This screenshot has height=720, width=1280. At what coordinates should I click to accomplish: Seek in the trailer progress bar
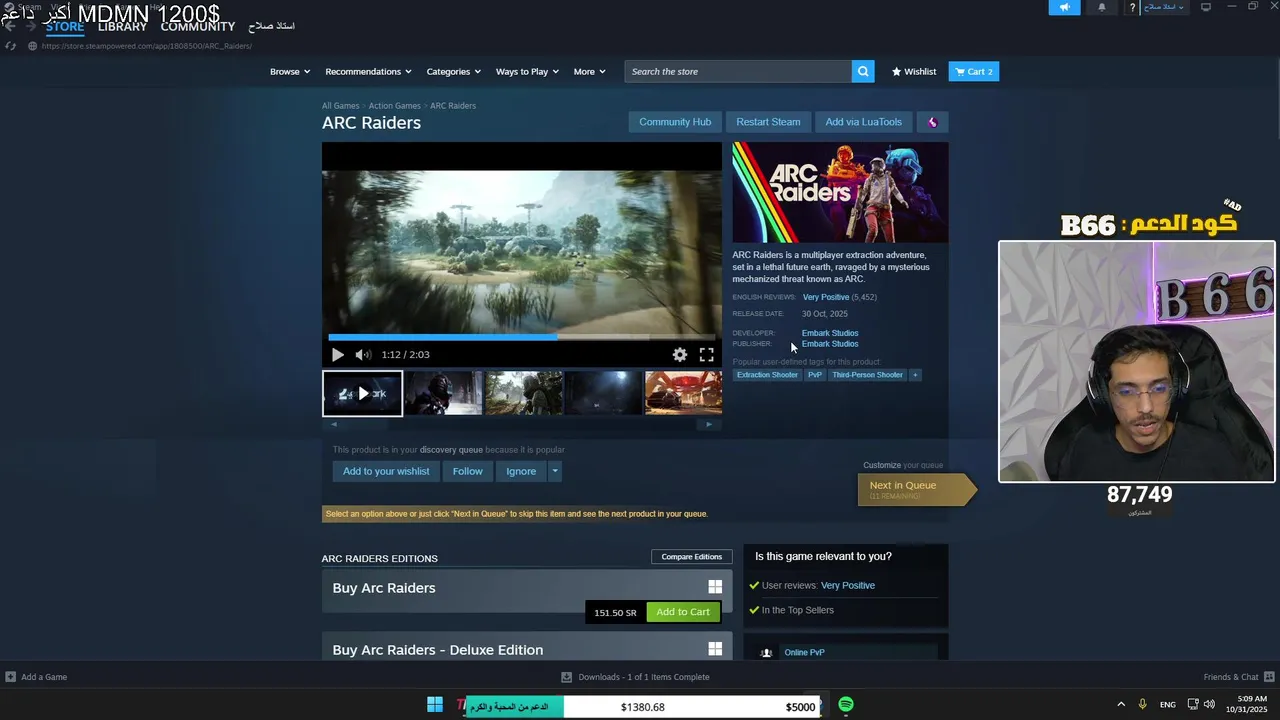(x=521, y=337)
